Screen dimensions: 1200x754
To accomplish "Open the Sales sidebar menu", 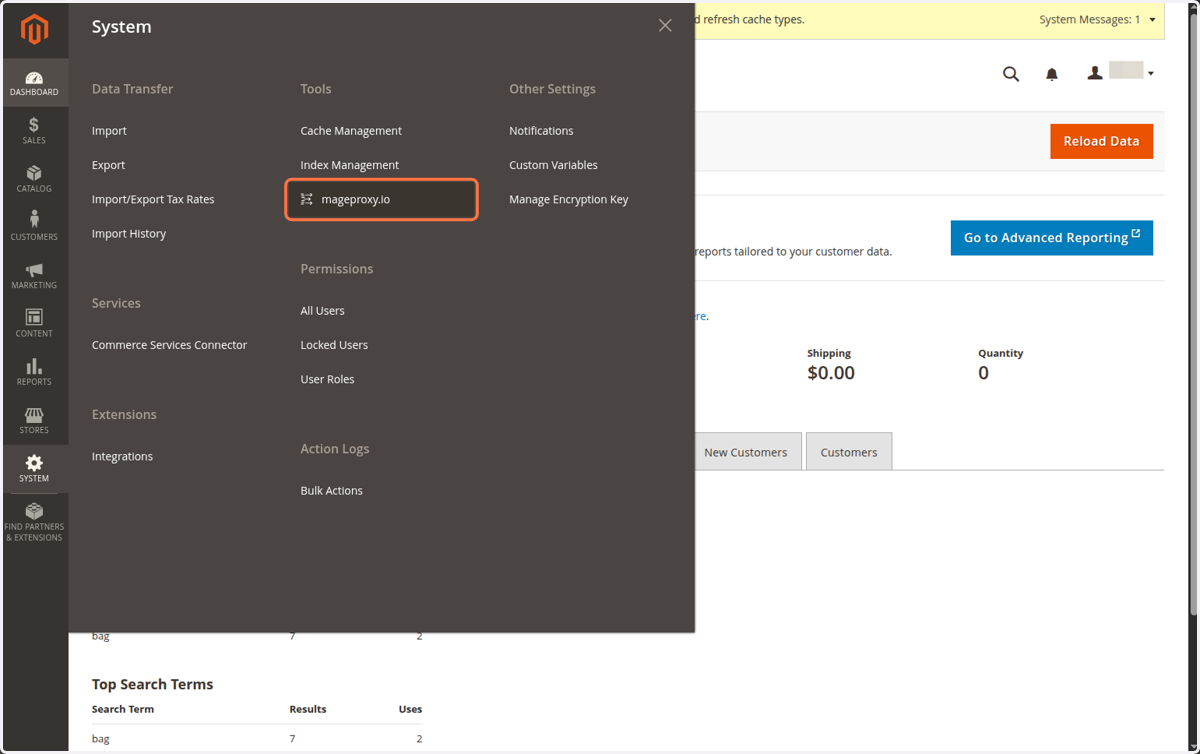I will coord(34,131).
